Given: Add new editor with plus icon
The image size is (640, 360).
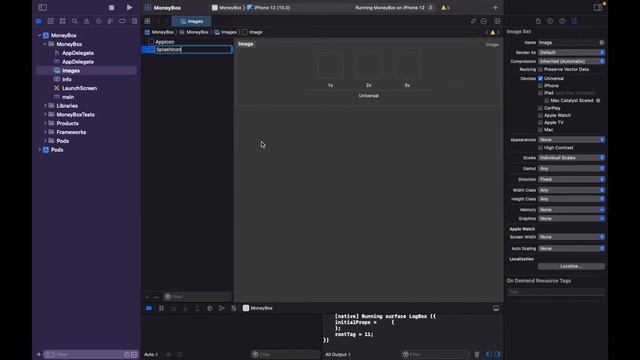Looking at the screenshot, I should (496, 7).
